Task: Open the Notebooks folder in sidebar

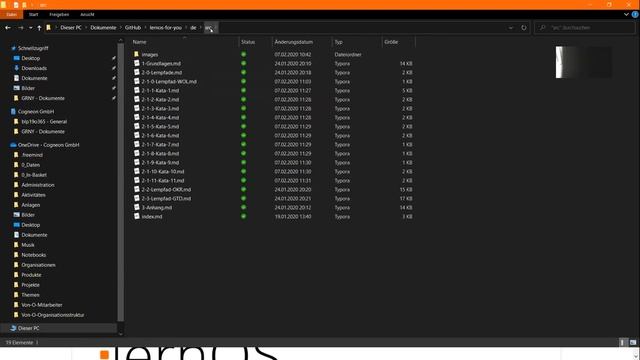Action: click(x=33, y=255)
